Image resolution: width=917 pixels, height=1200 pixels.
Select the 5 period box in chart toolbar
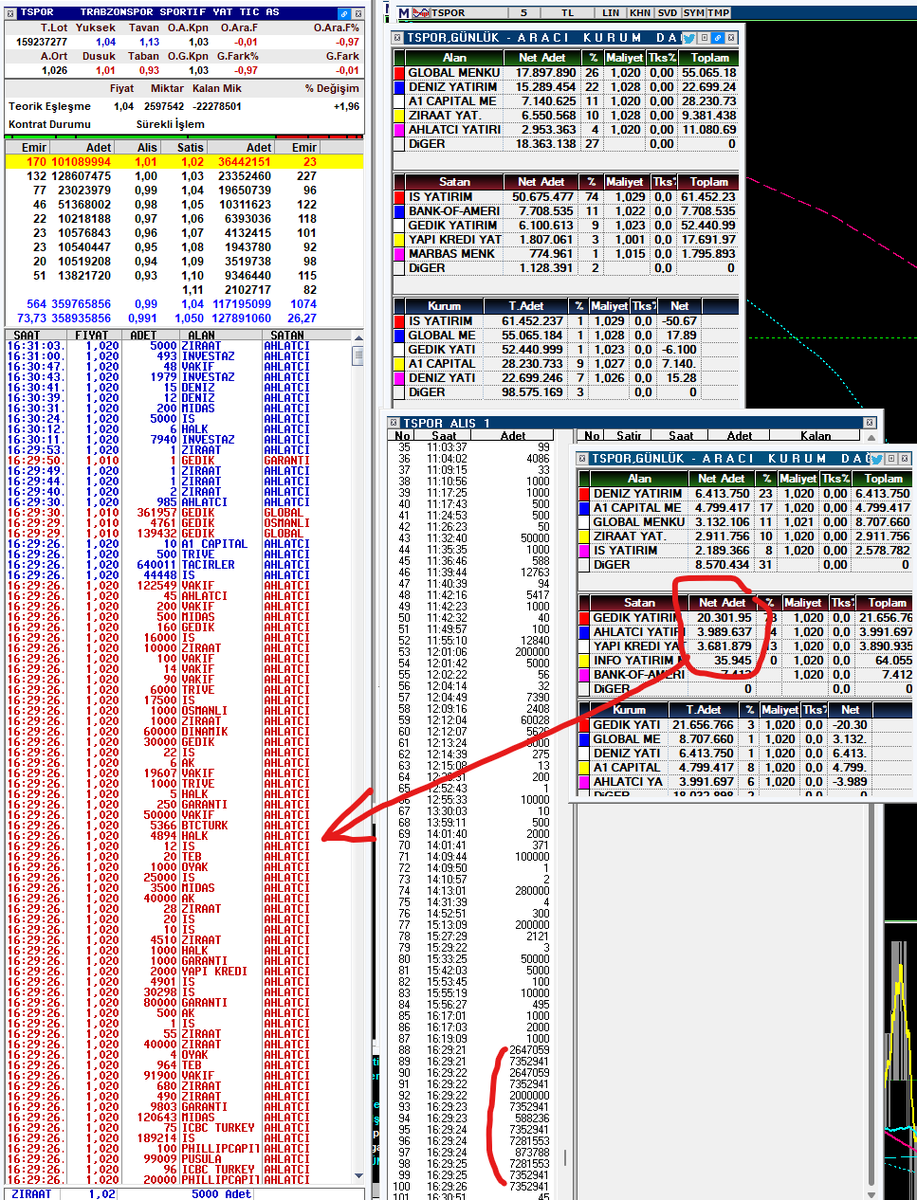point(524,13)
